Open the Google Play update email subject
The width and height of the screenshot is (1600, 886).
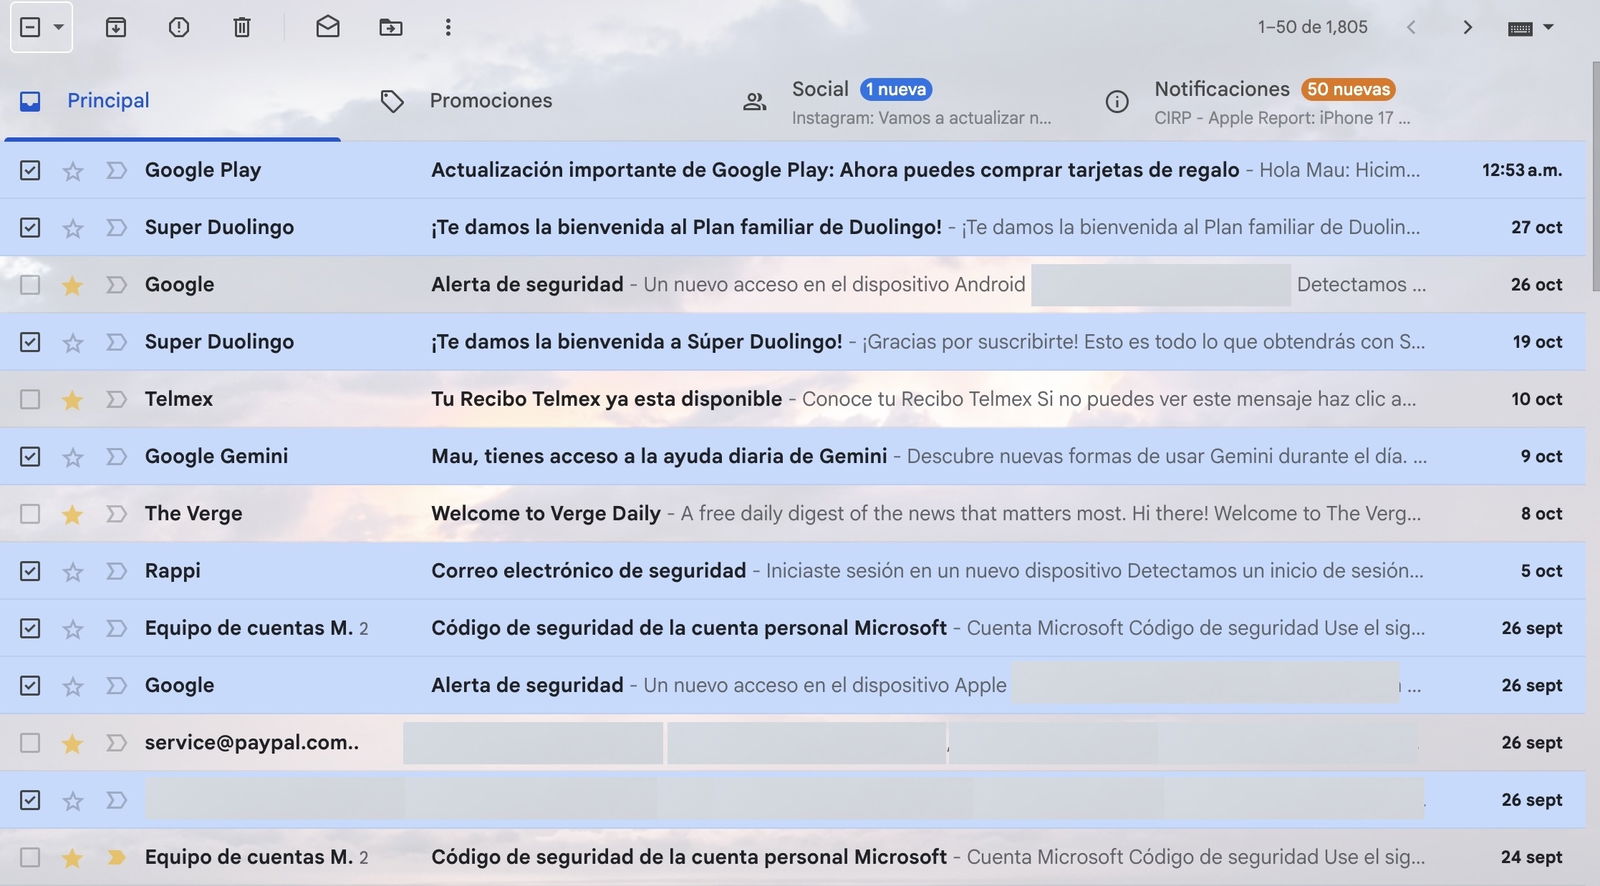coord(835,170)
